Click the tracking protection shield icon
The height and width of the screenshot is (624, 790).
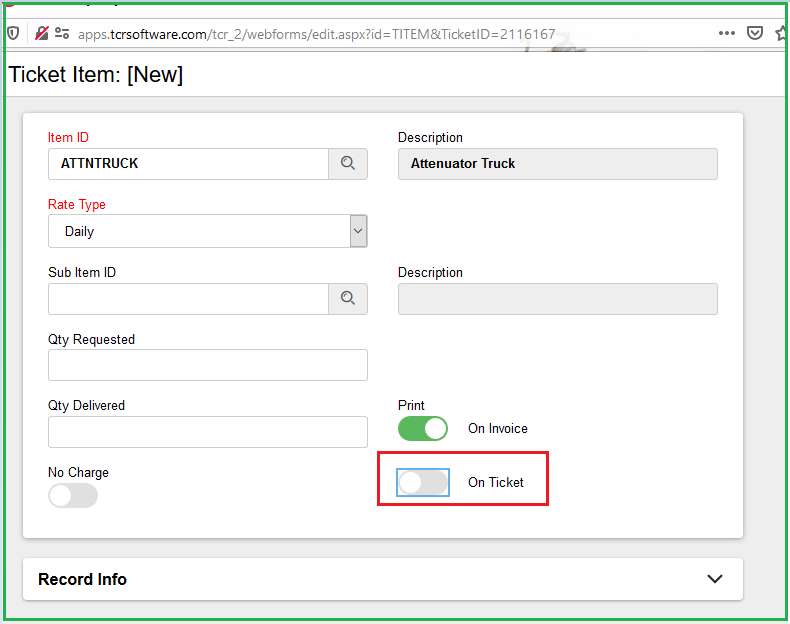pos(12,33)
